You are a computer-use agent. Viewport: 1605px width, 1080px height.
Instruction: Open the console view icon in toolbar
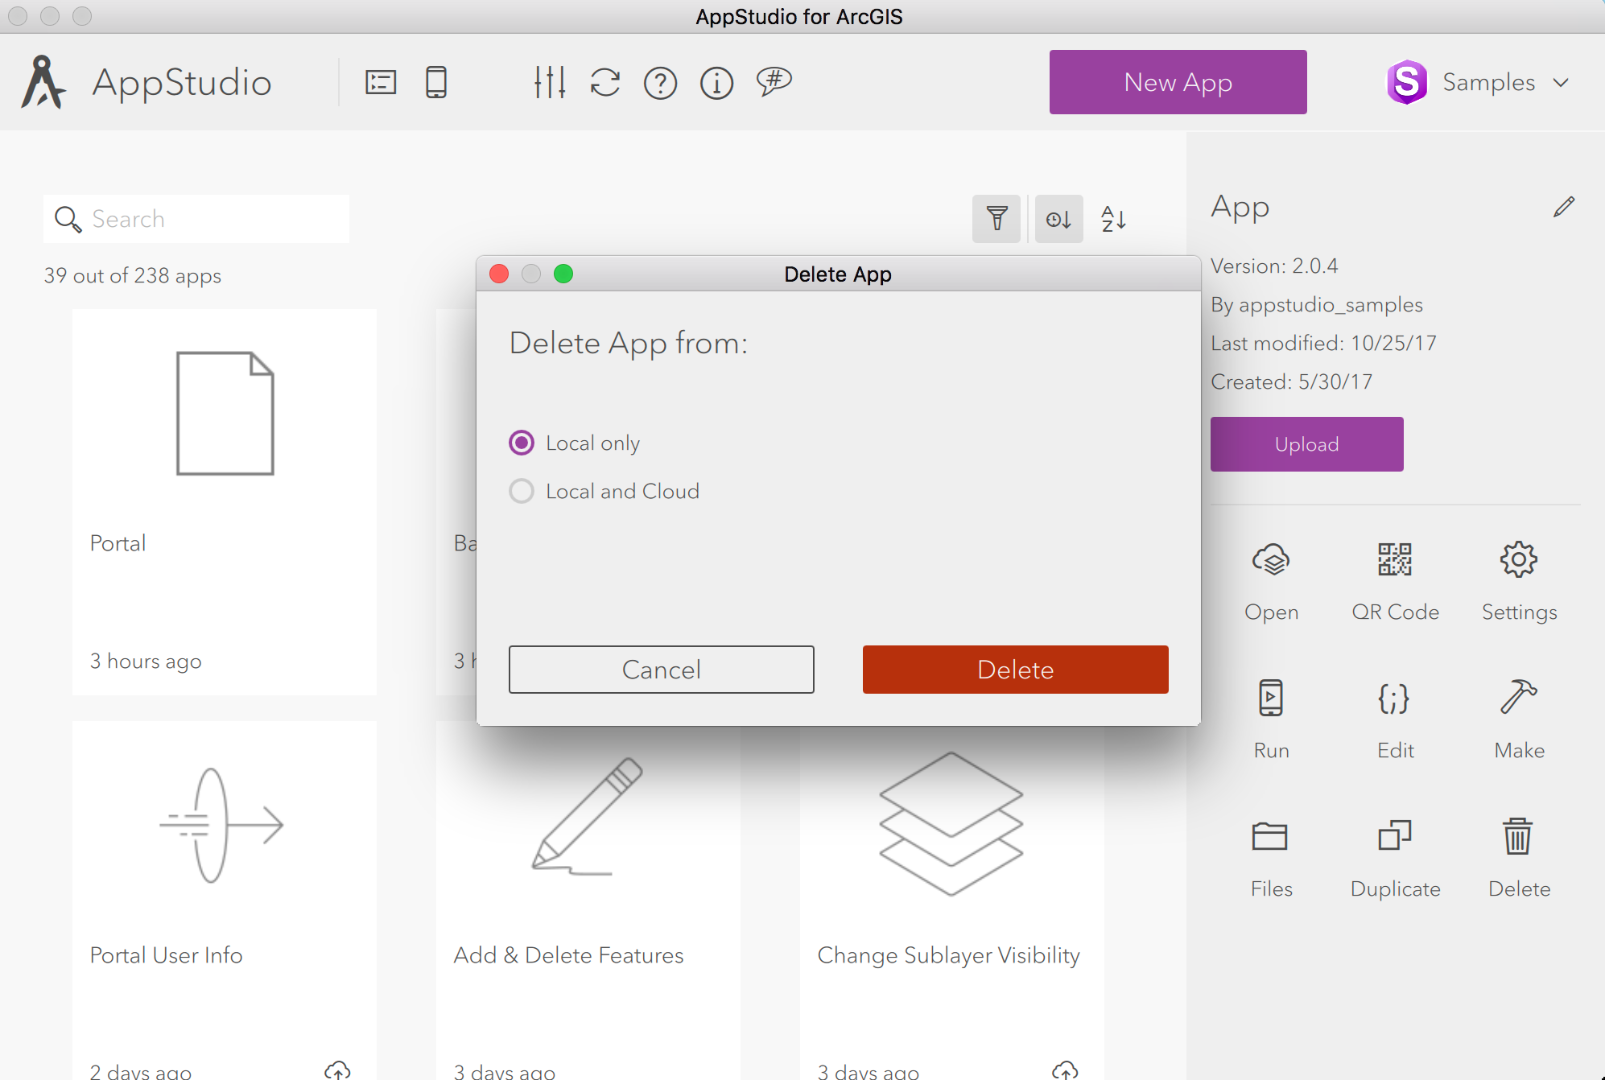381,82
